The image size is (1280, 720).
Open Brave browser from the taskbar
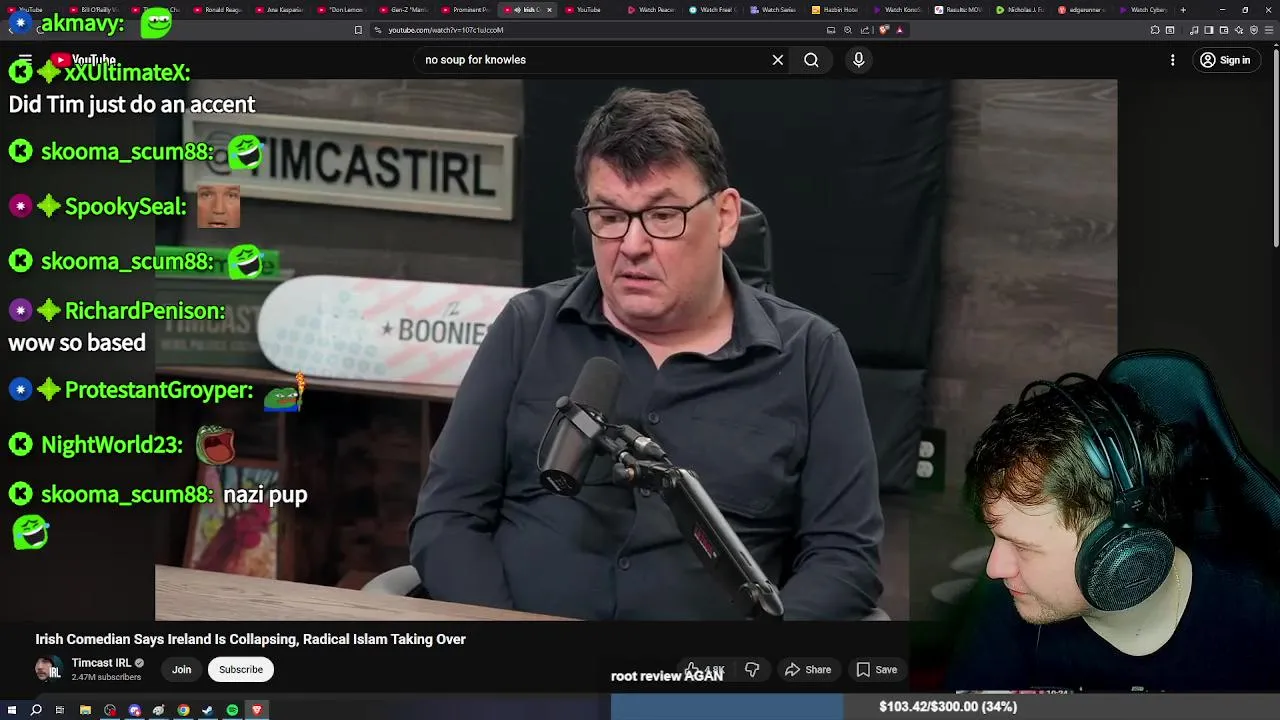tap(256, 710)
